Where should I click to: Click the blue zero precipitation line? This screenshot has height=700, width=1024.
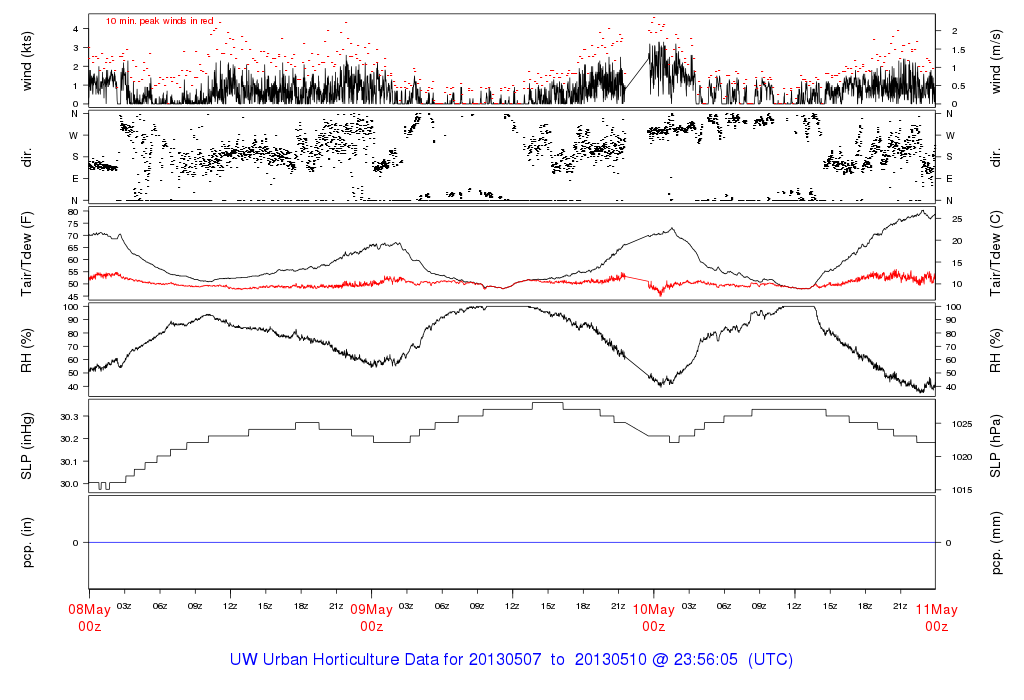coord(512,543)
